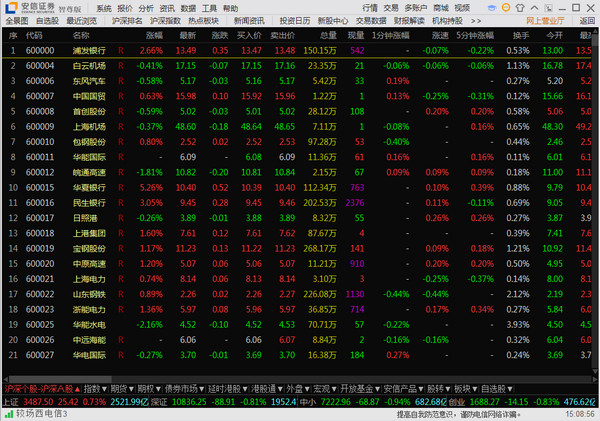This screenshot has width=600, height=421.
Task: Sort by the 换手 column header
Action: (521, 36)
